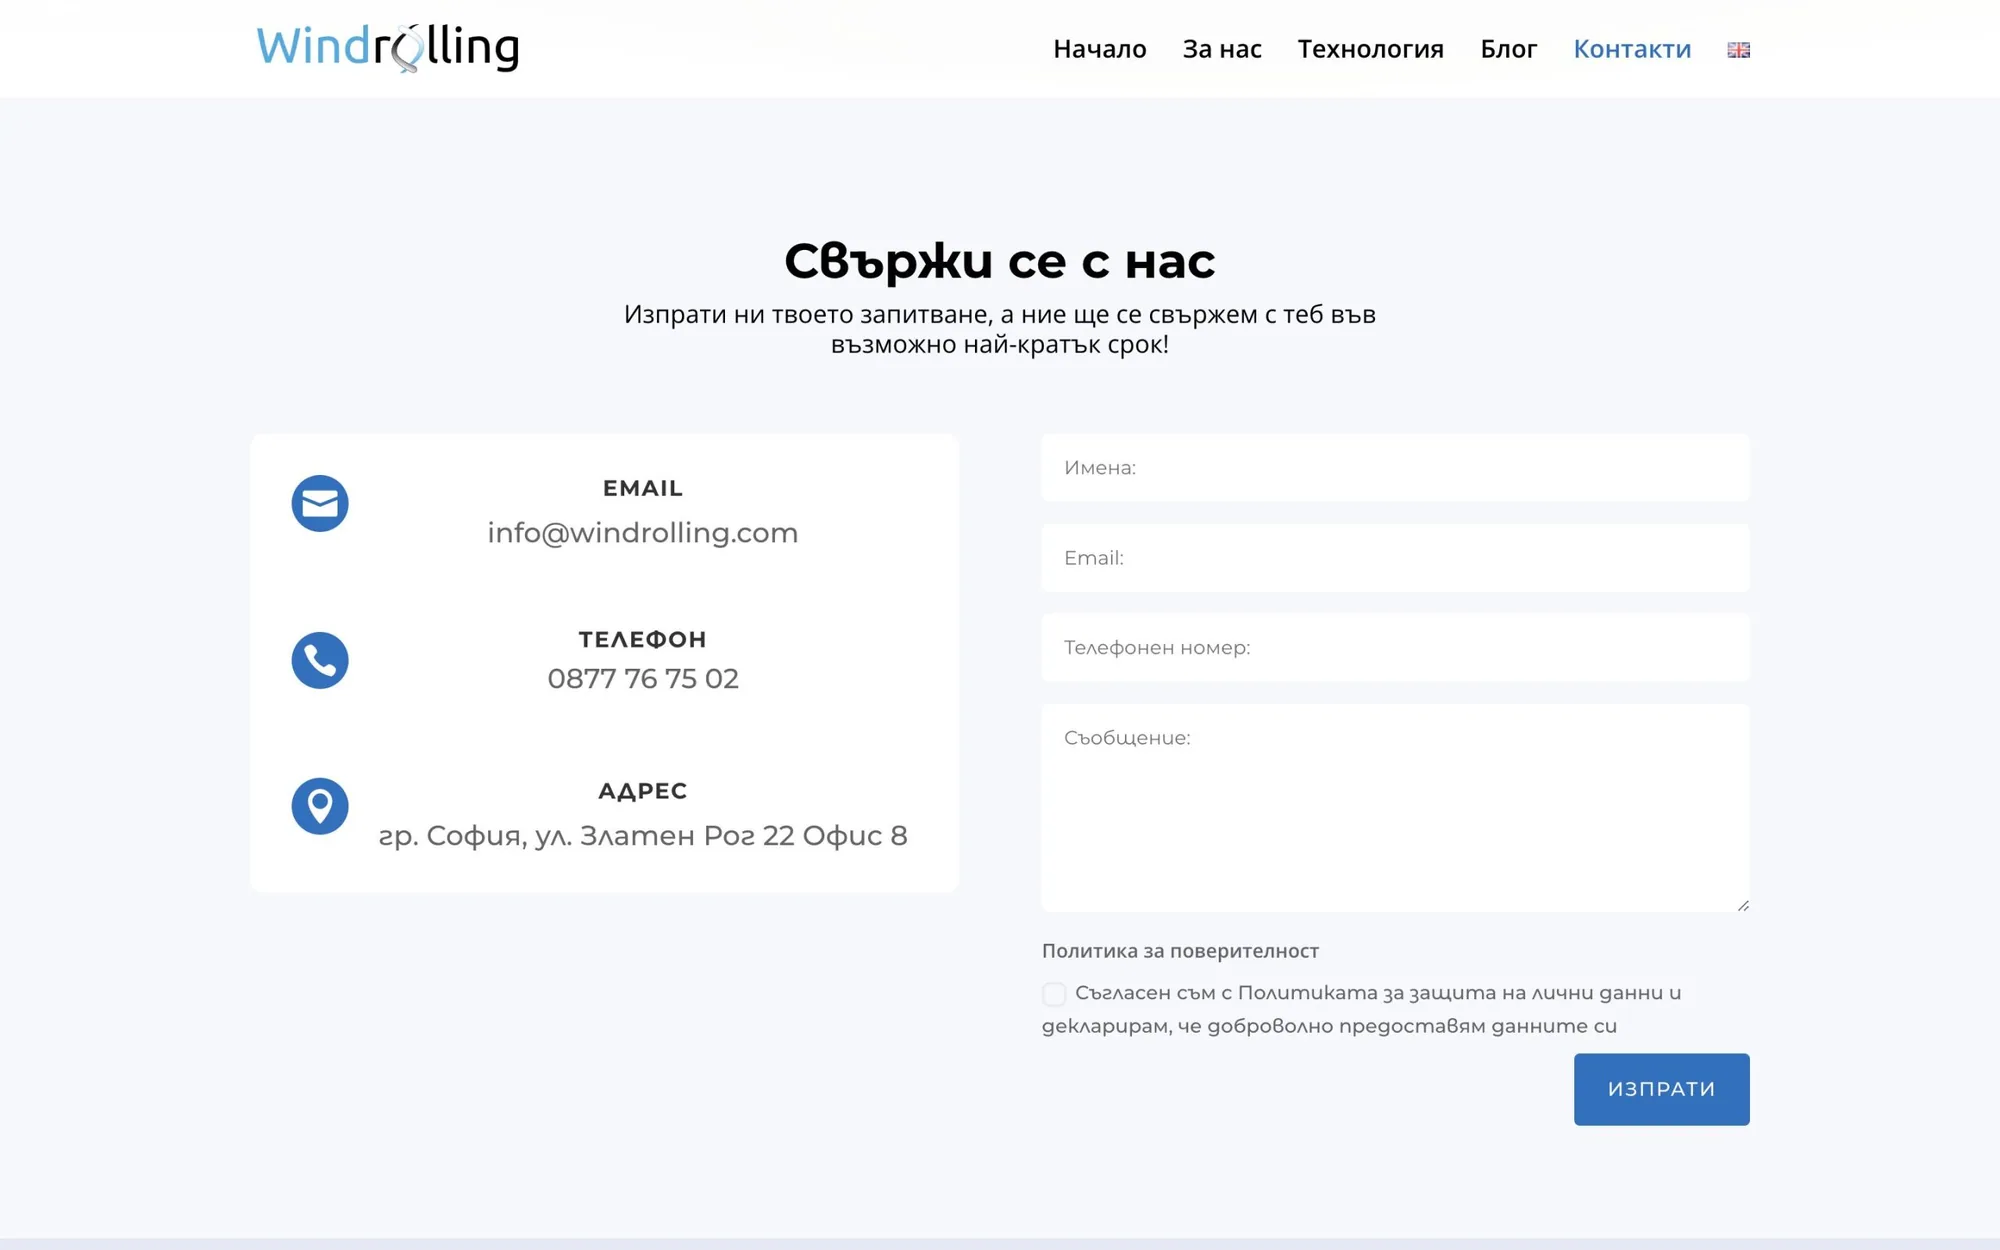The height and width of the screenshot is (1250, 2000).
Task: Click the blue envelope email icon
Action: point(320,503)
